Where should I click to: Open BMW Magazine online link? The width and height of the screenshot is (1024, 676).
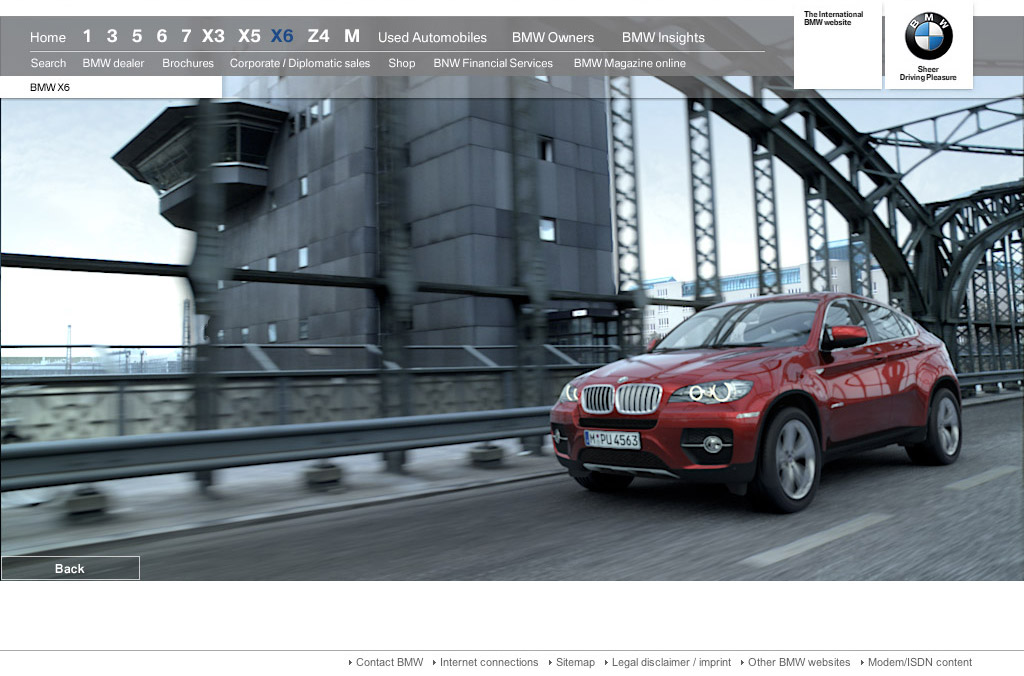click(x=630, y=63)
